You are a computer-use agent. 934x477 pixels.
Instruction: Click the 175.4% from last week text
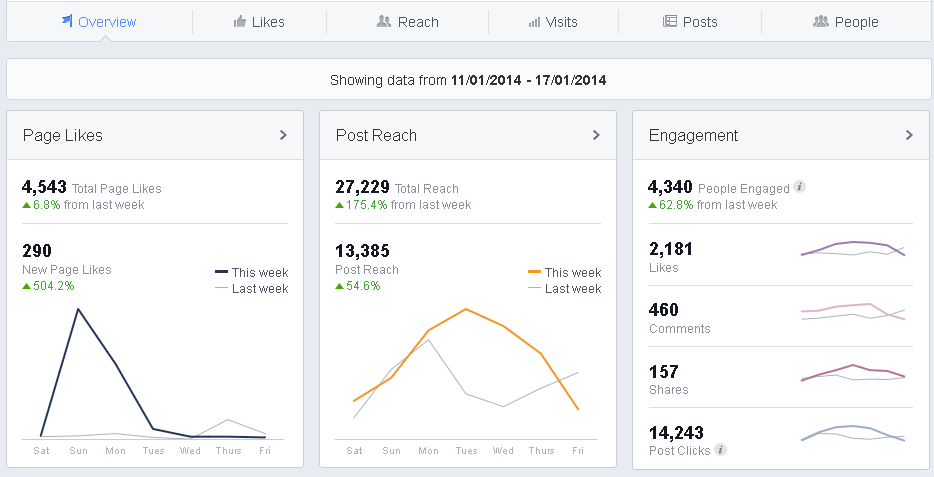point(403,205)
